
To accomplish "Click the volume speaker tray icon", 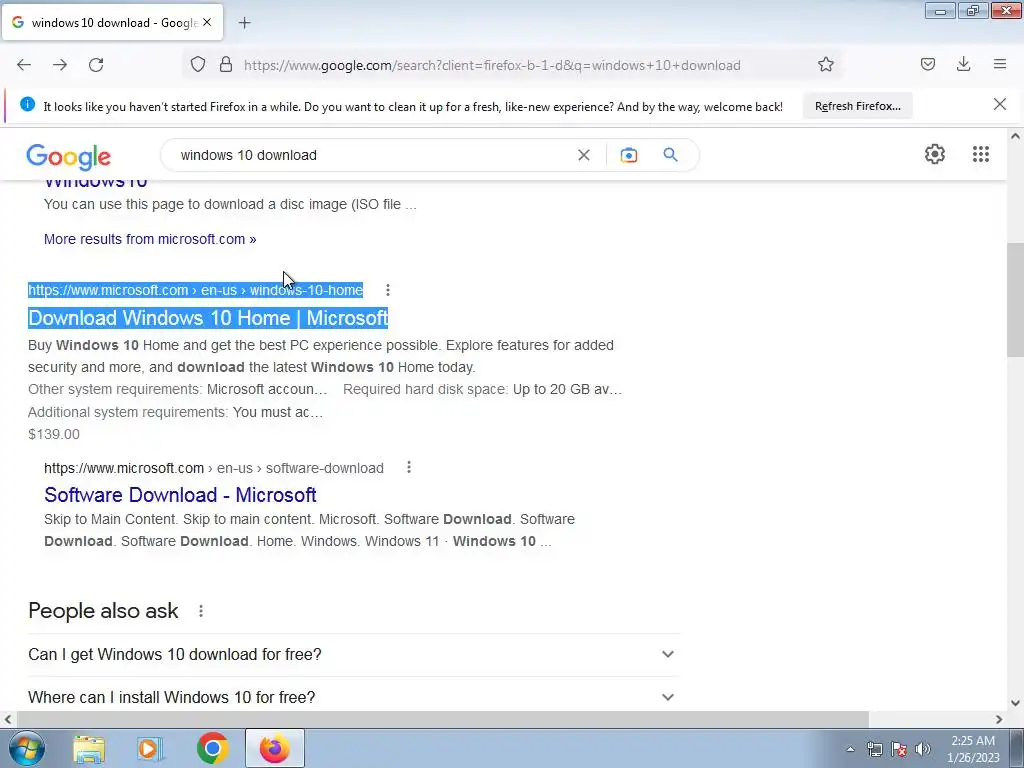I will click(x=923, y=749).
